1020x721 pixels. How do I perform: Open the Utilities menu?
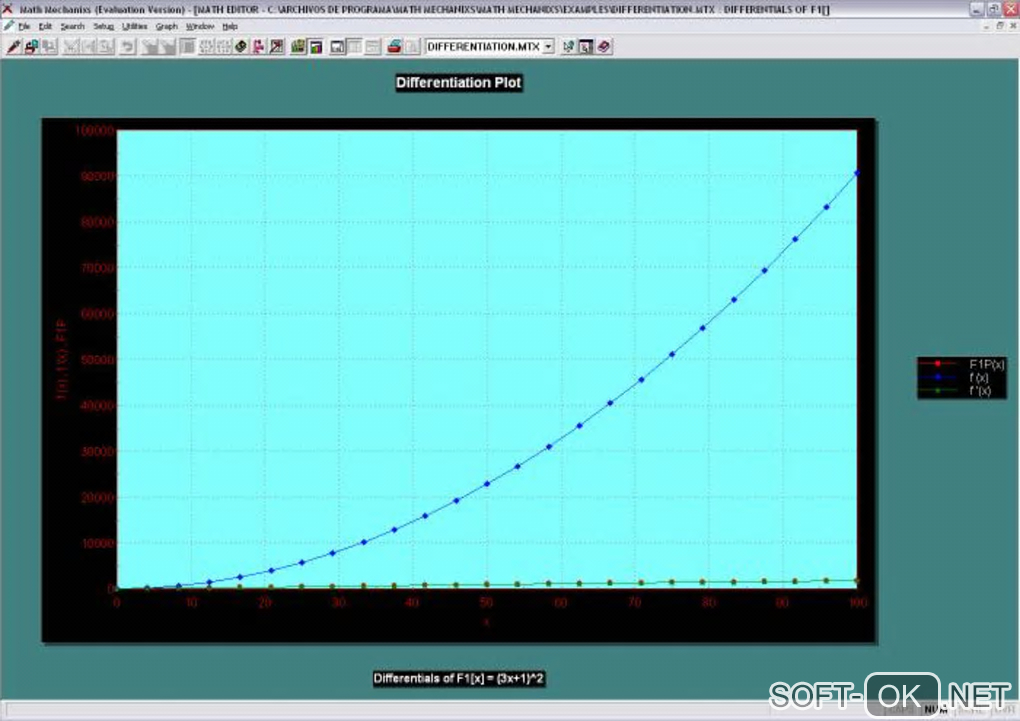[135, 27]
